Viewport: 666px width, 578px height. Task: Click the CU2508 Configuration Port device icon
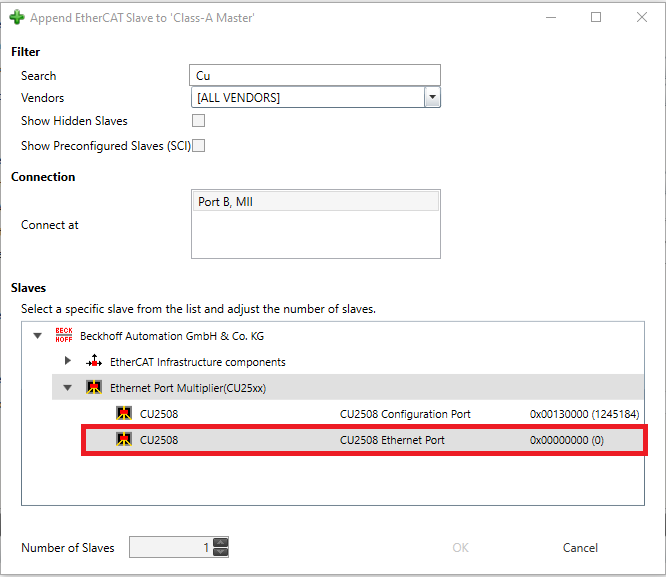click(124, 413)
